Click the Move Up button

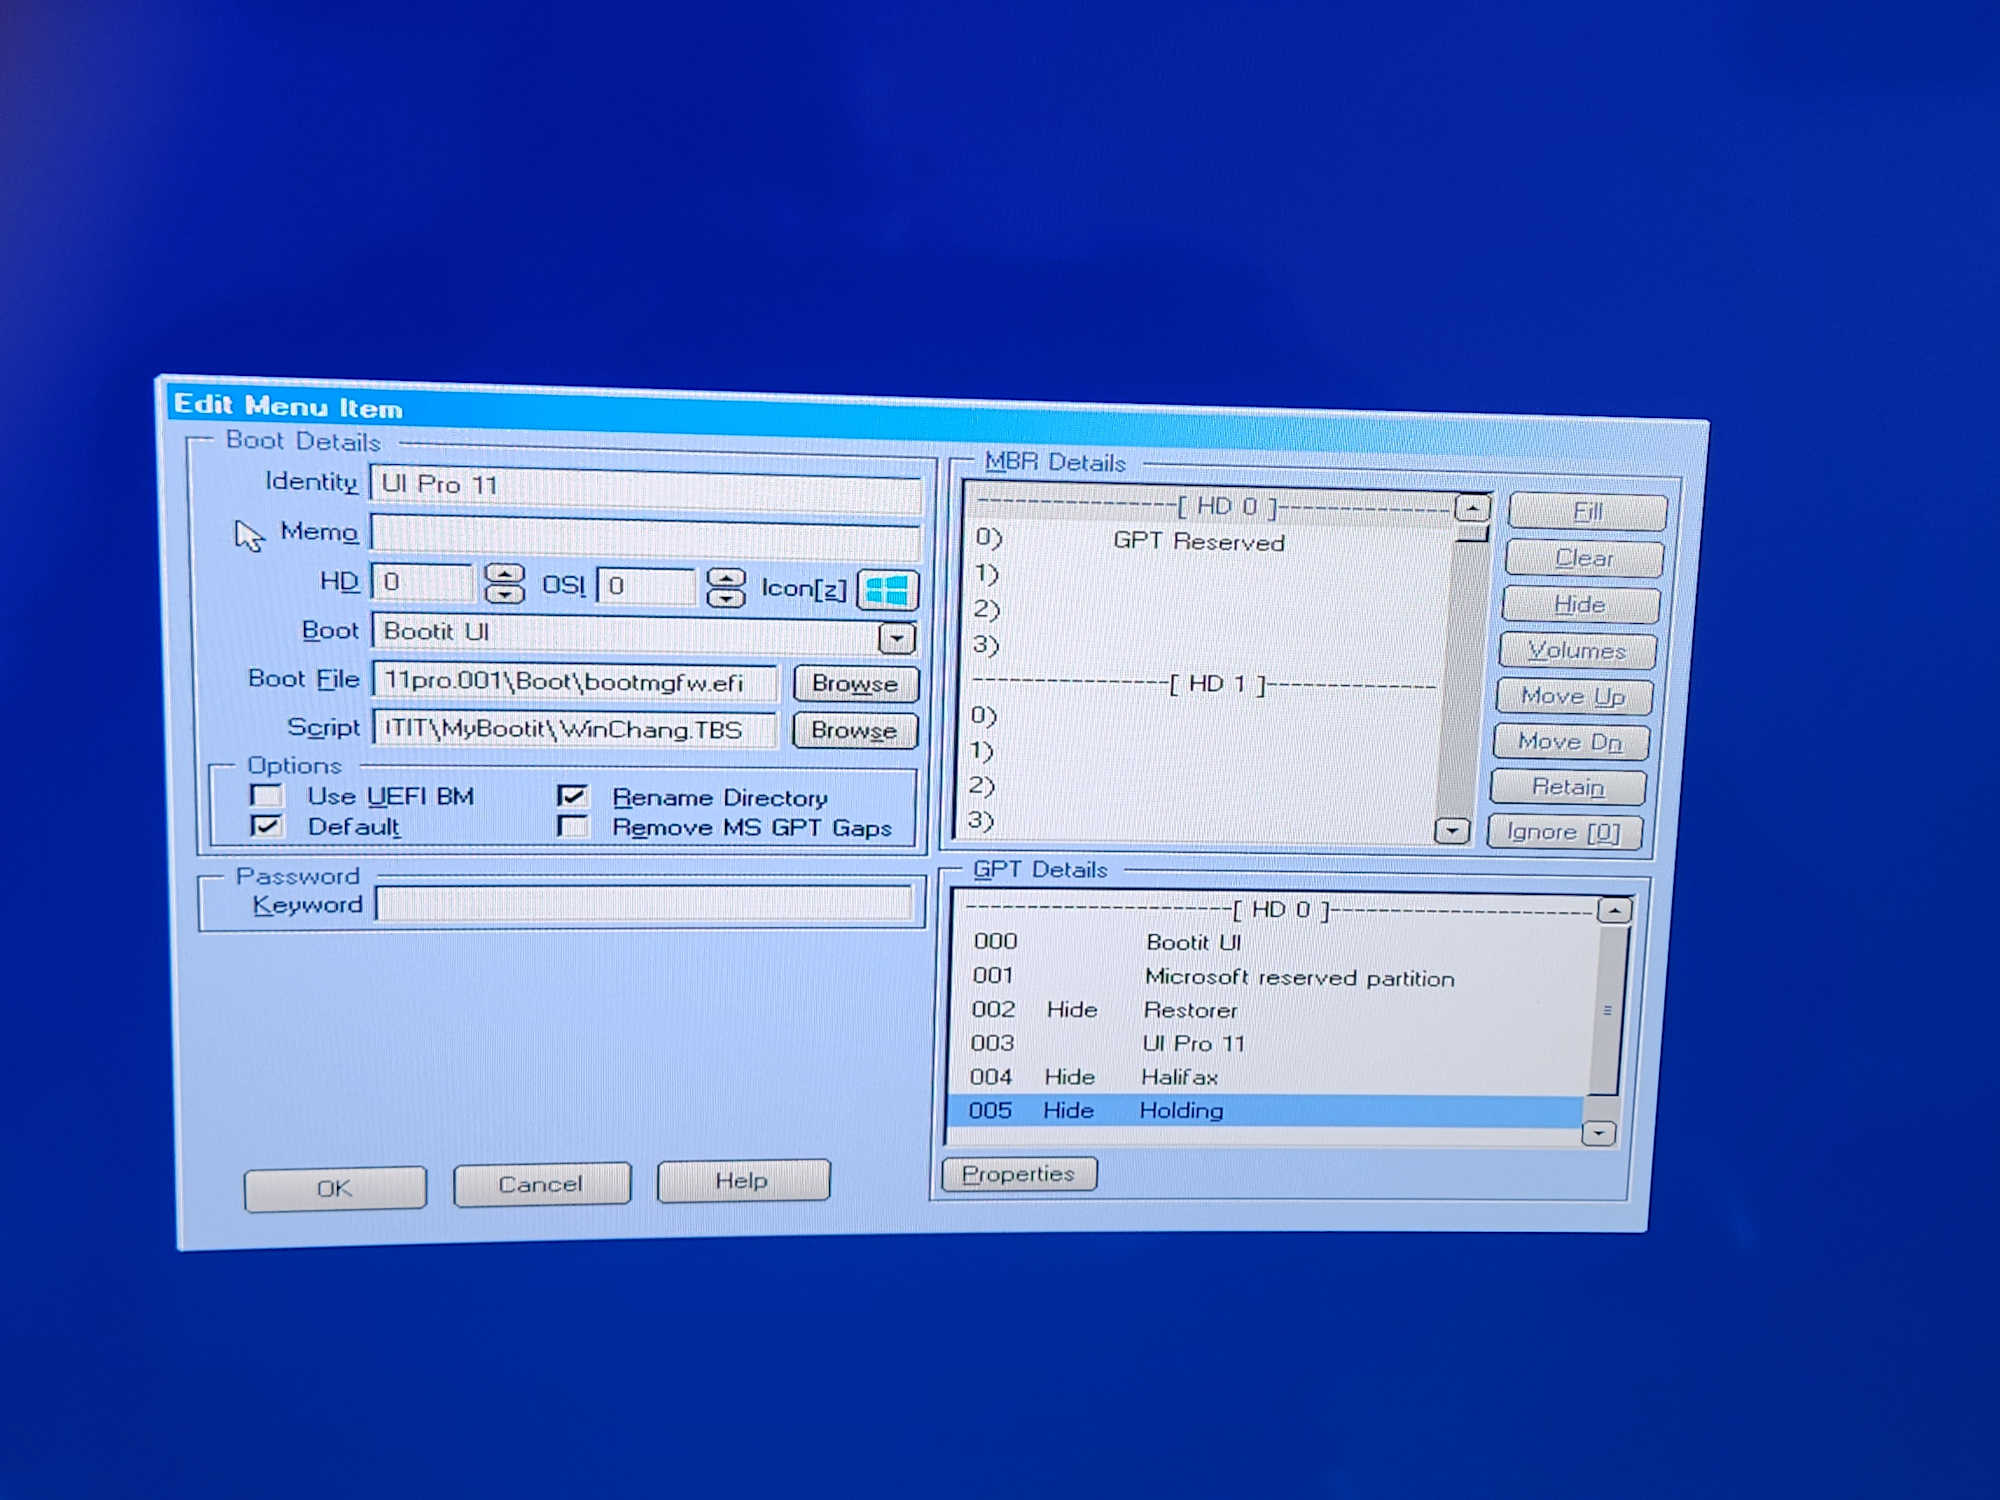pyautogui.click(x=1573, y=696)
